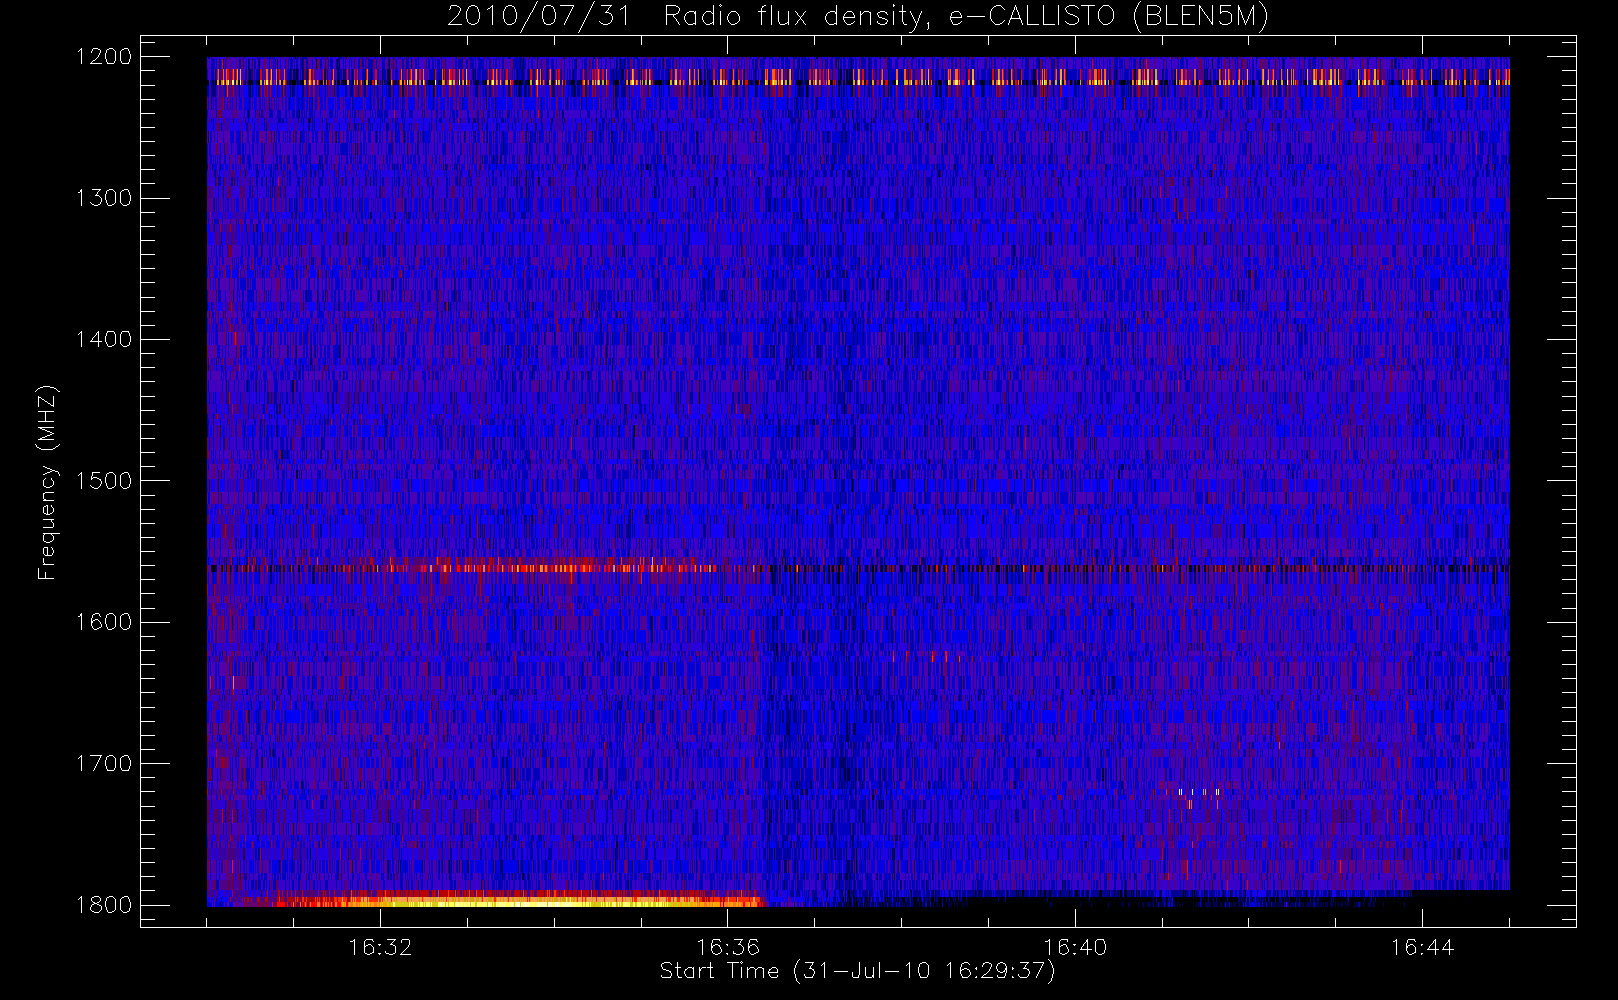
Task: Click the '1500' frequency axis label
Action: tap(104, 481)
